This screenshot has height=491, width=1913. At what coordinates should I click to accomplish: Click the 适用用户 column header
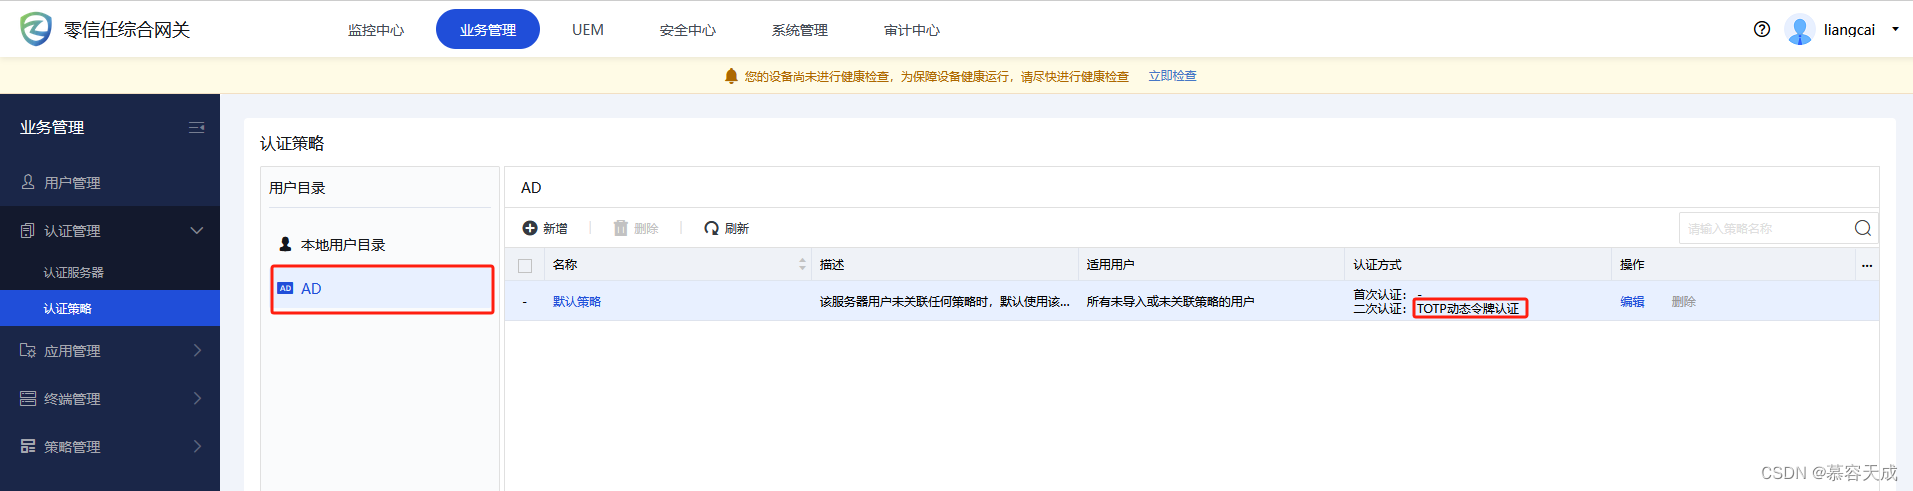[1110, 264]
